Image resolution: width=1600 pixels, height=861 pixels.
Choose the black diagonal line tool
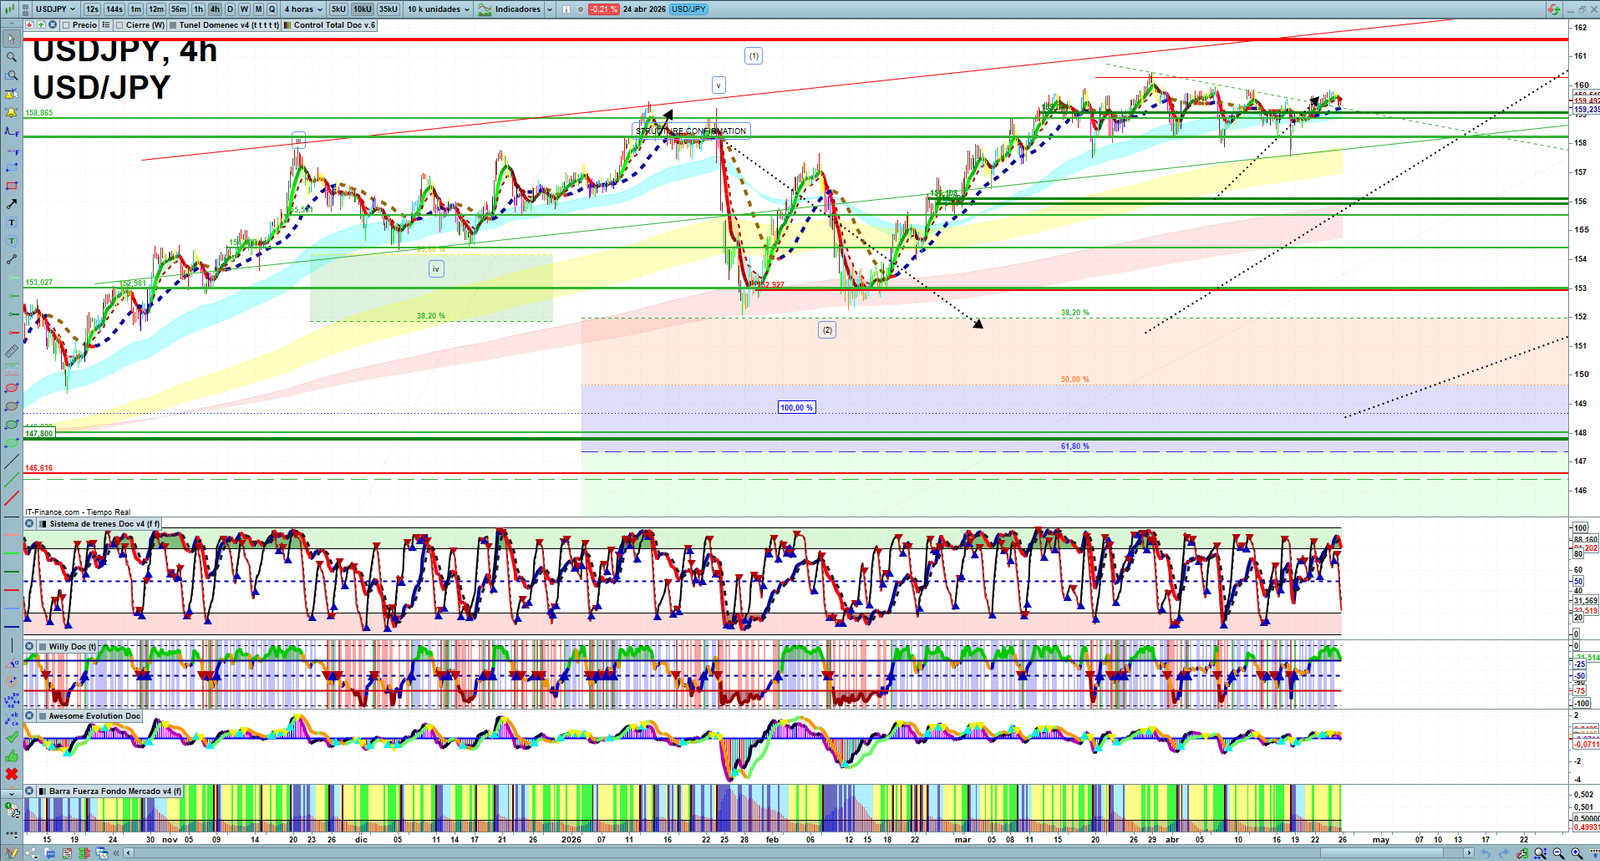(11, 462)
